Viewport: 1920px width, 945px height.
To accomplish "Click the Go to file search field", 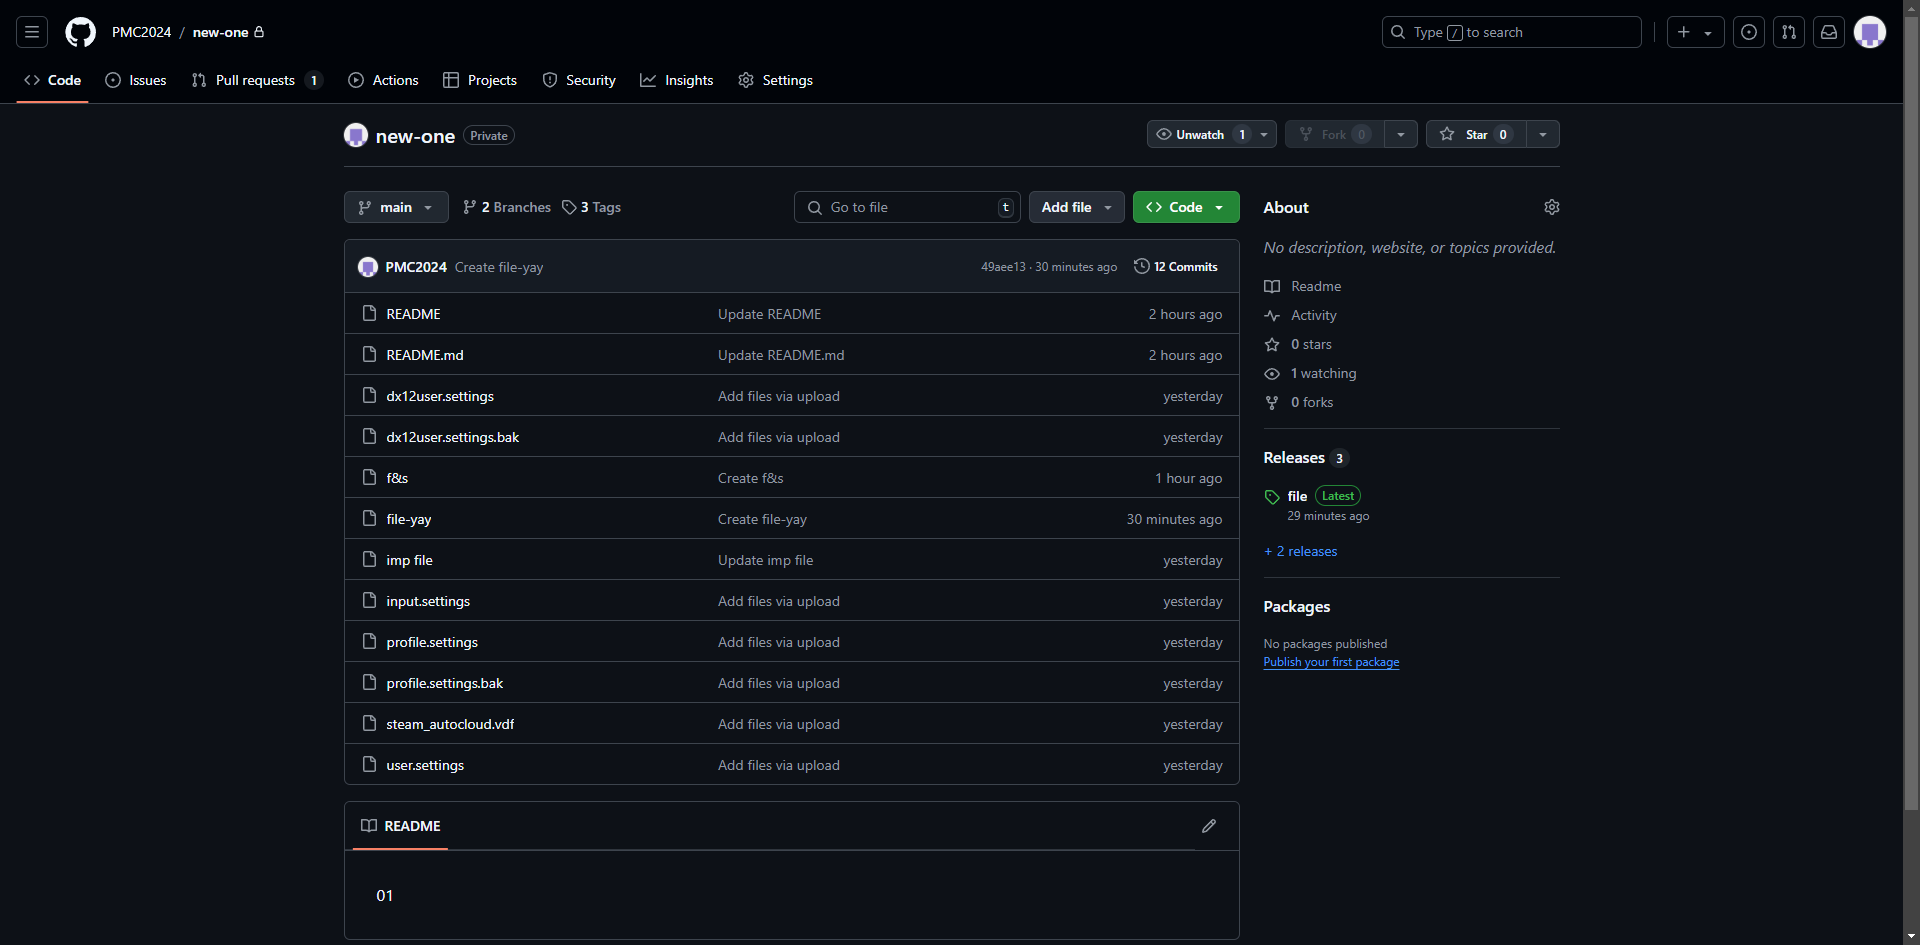I will click(x=907, y=207).
